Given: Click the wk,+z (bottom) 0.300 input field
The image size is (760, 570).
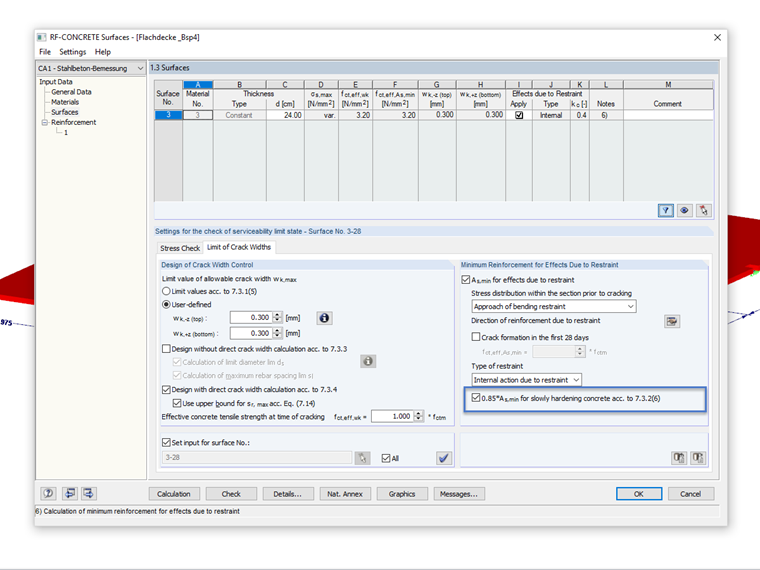Looking at the screenshot, I should (x=251, y=333).
